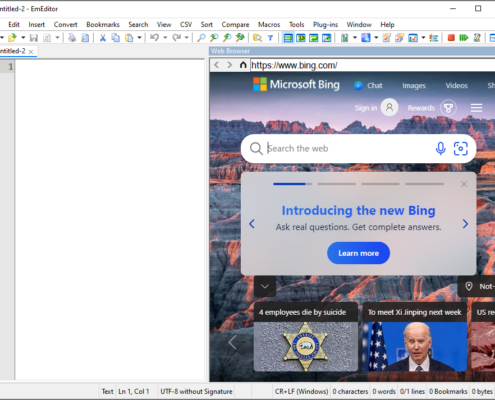Click the Sign in link on Bing

coord(366,108)
